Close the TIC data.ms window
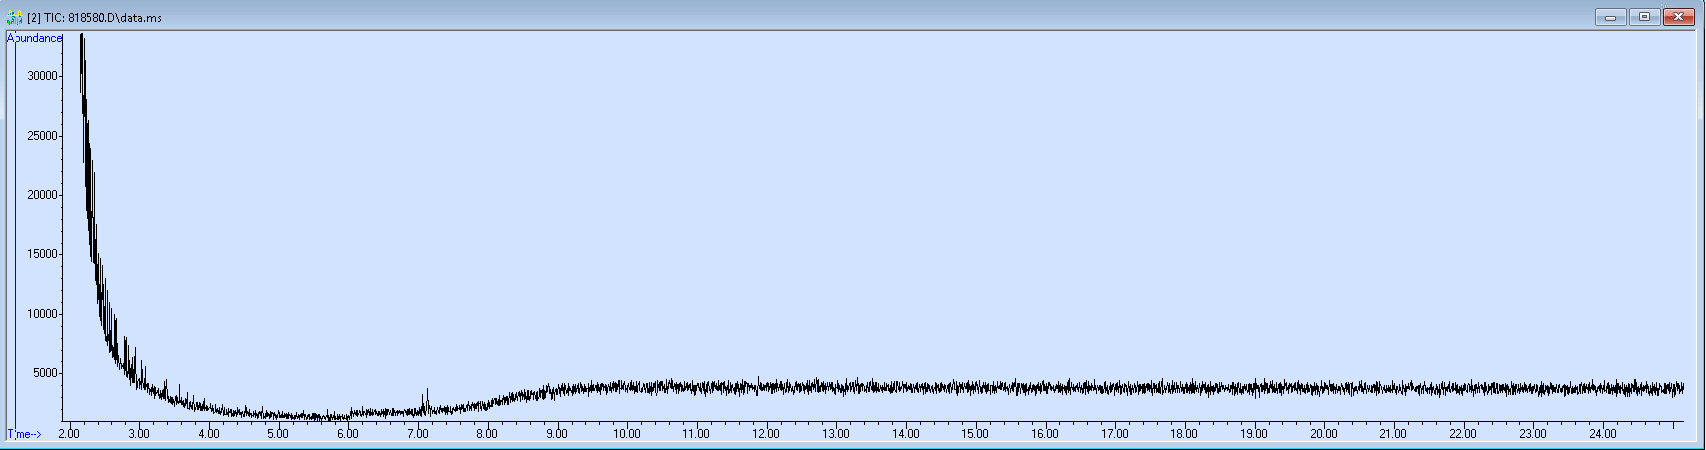Screen dimensions: 1706x450 tap(1678, 17)
